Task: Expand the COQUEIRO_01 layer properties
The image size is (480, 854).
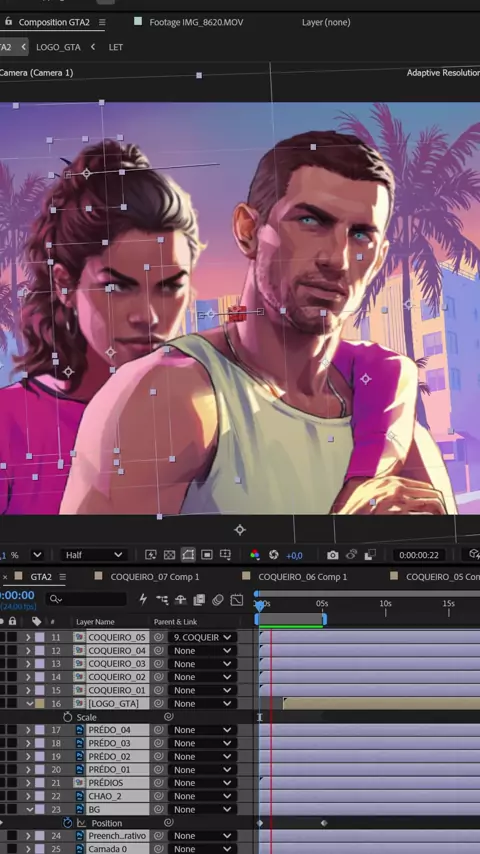Action: click(x=28, y=690)
